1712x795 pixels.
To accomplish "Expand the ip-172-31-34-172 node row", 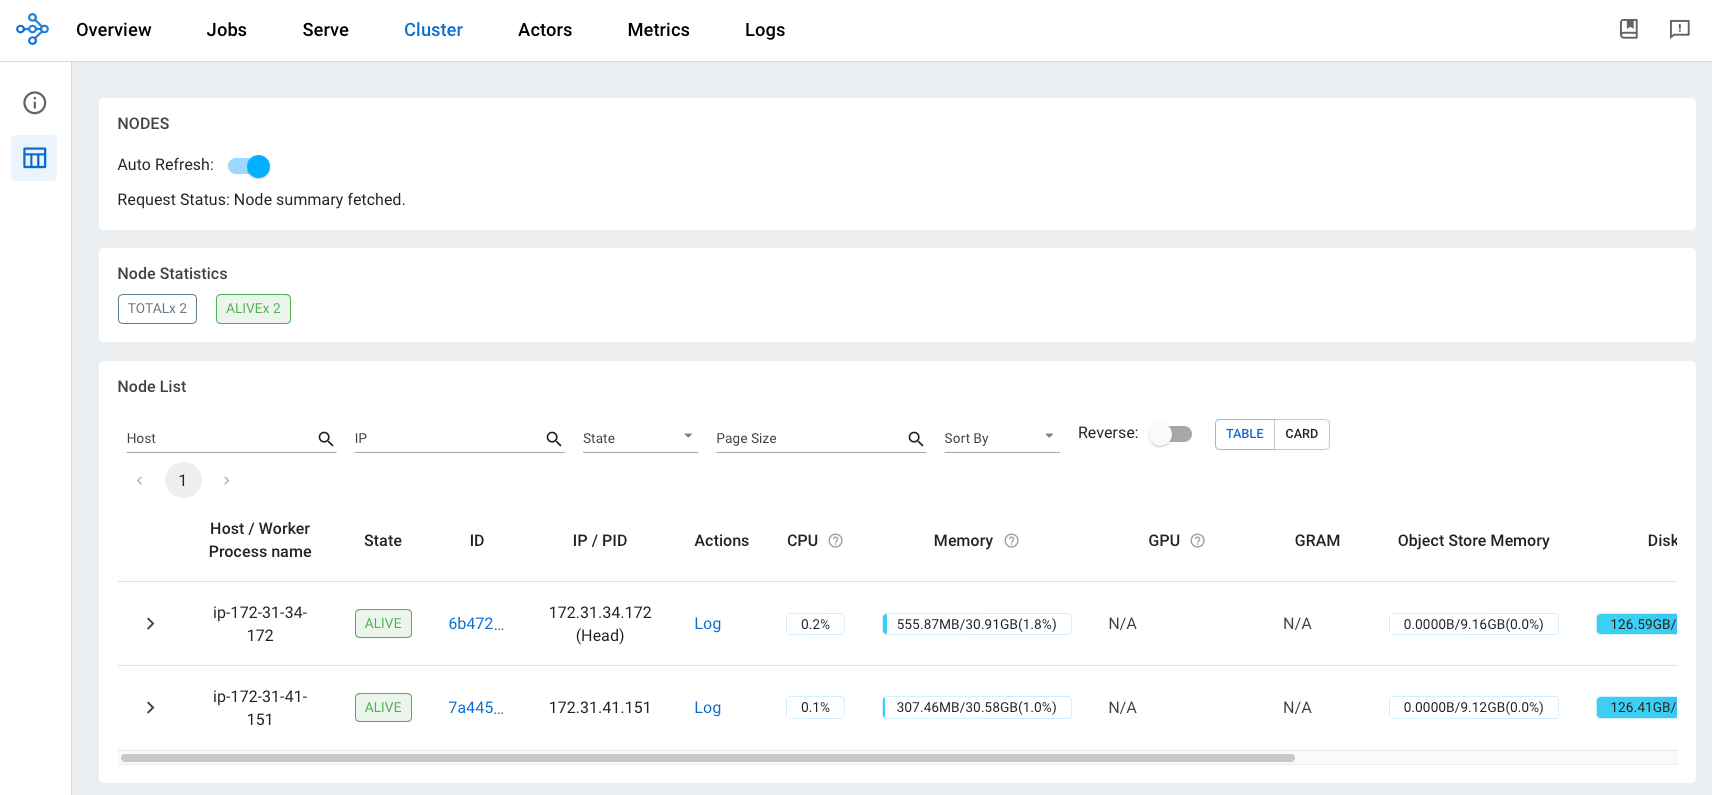I will pos(151,624).
